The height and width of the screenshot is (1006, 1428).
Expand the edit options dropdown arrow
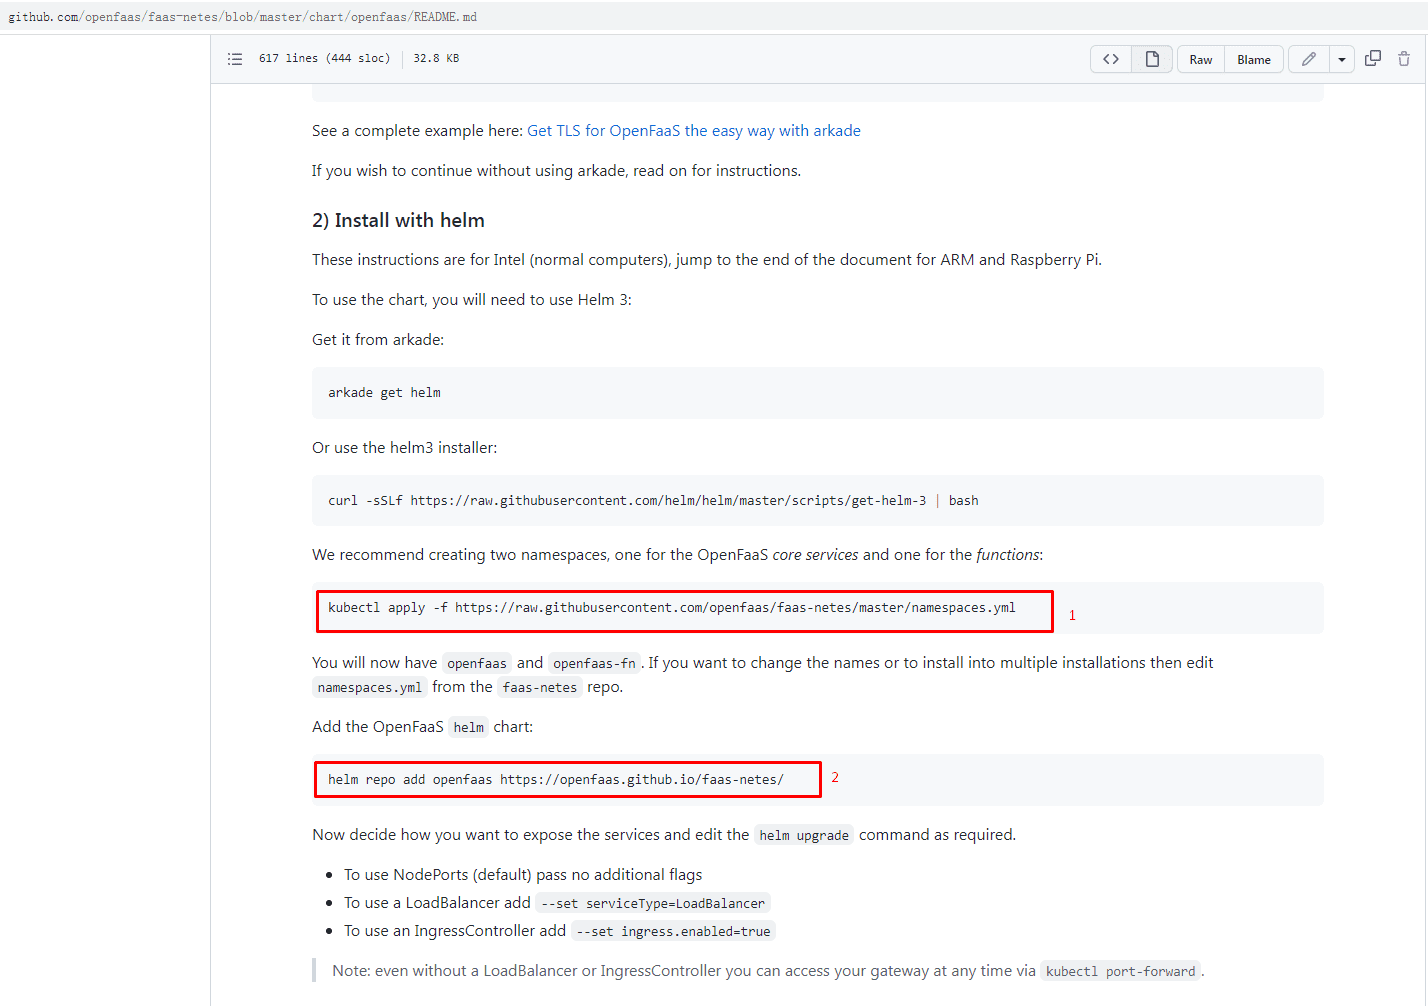(x=1342, y=59)
